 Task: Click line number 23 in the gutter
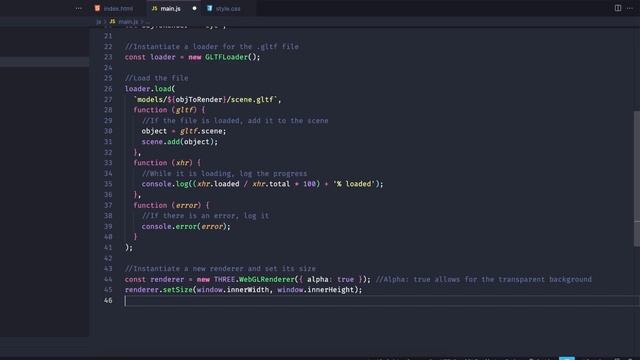(x=108, y=57)
